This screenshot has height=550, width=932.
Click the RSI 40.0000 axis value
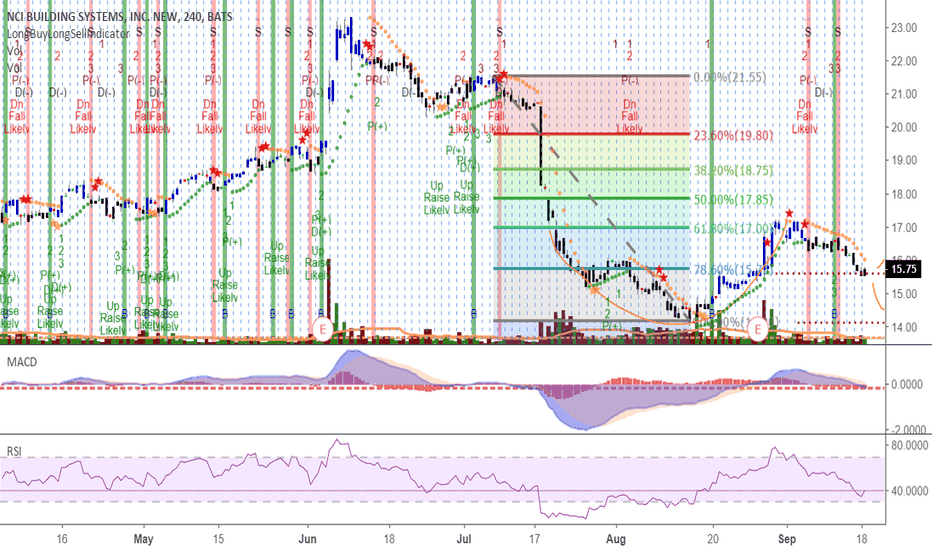(x=907, y=491)
